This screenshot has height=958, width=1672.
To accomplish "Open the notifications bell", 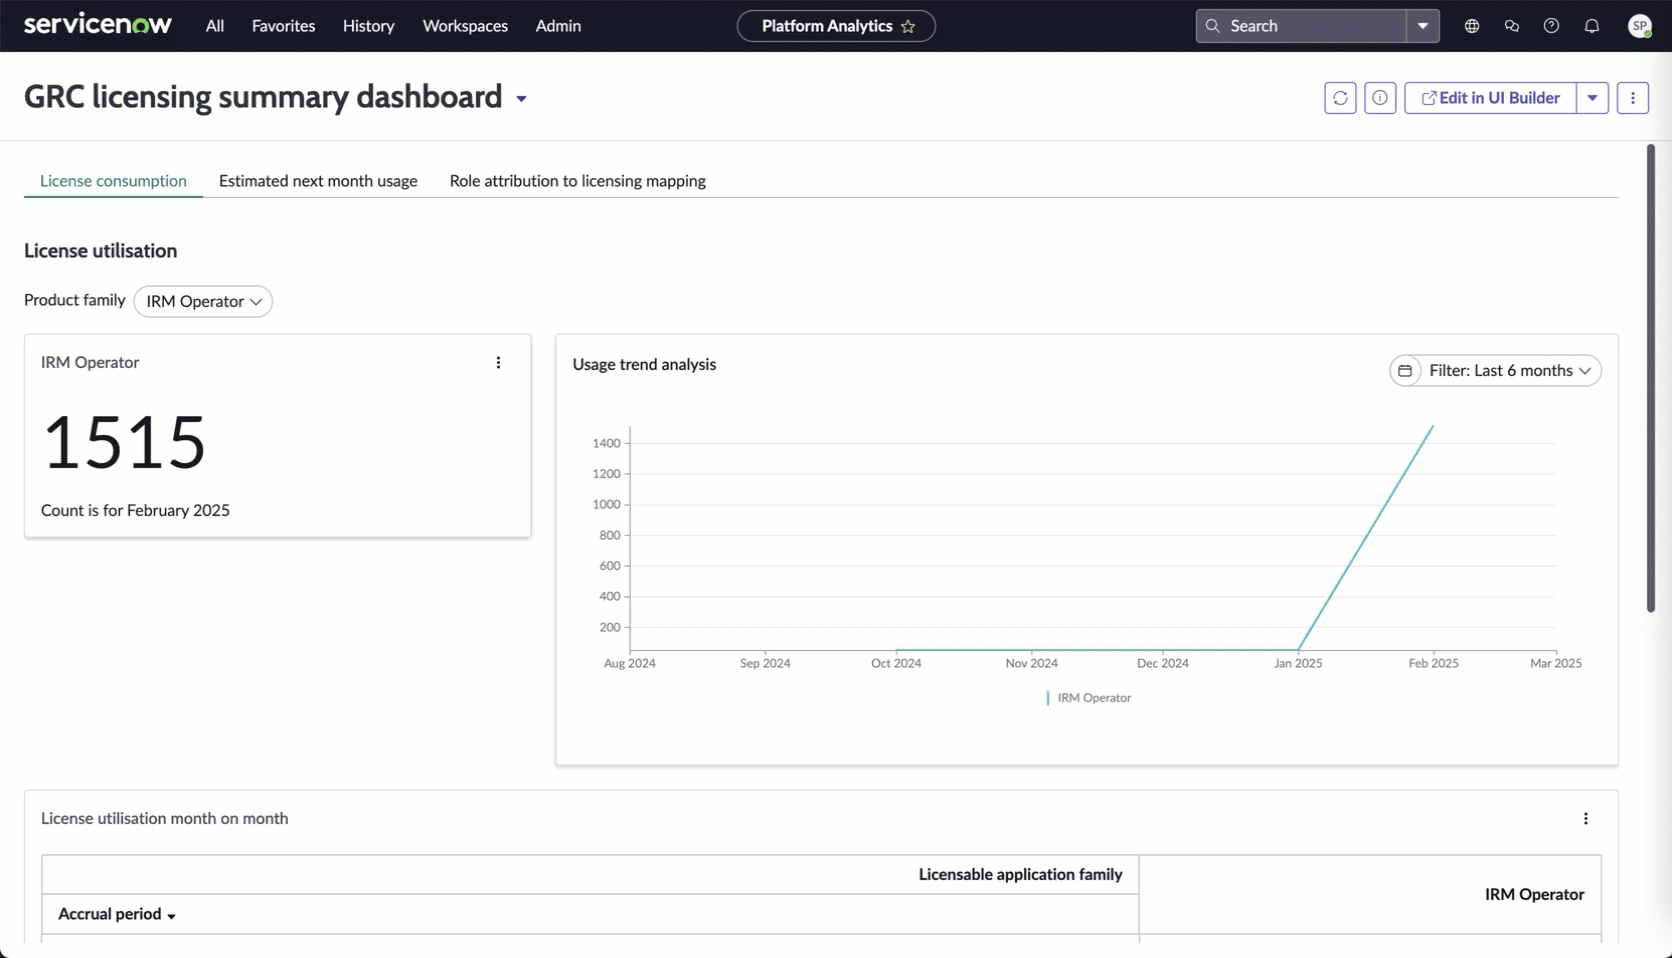I will (x=1592, y=26).
